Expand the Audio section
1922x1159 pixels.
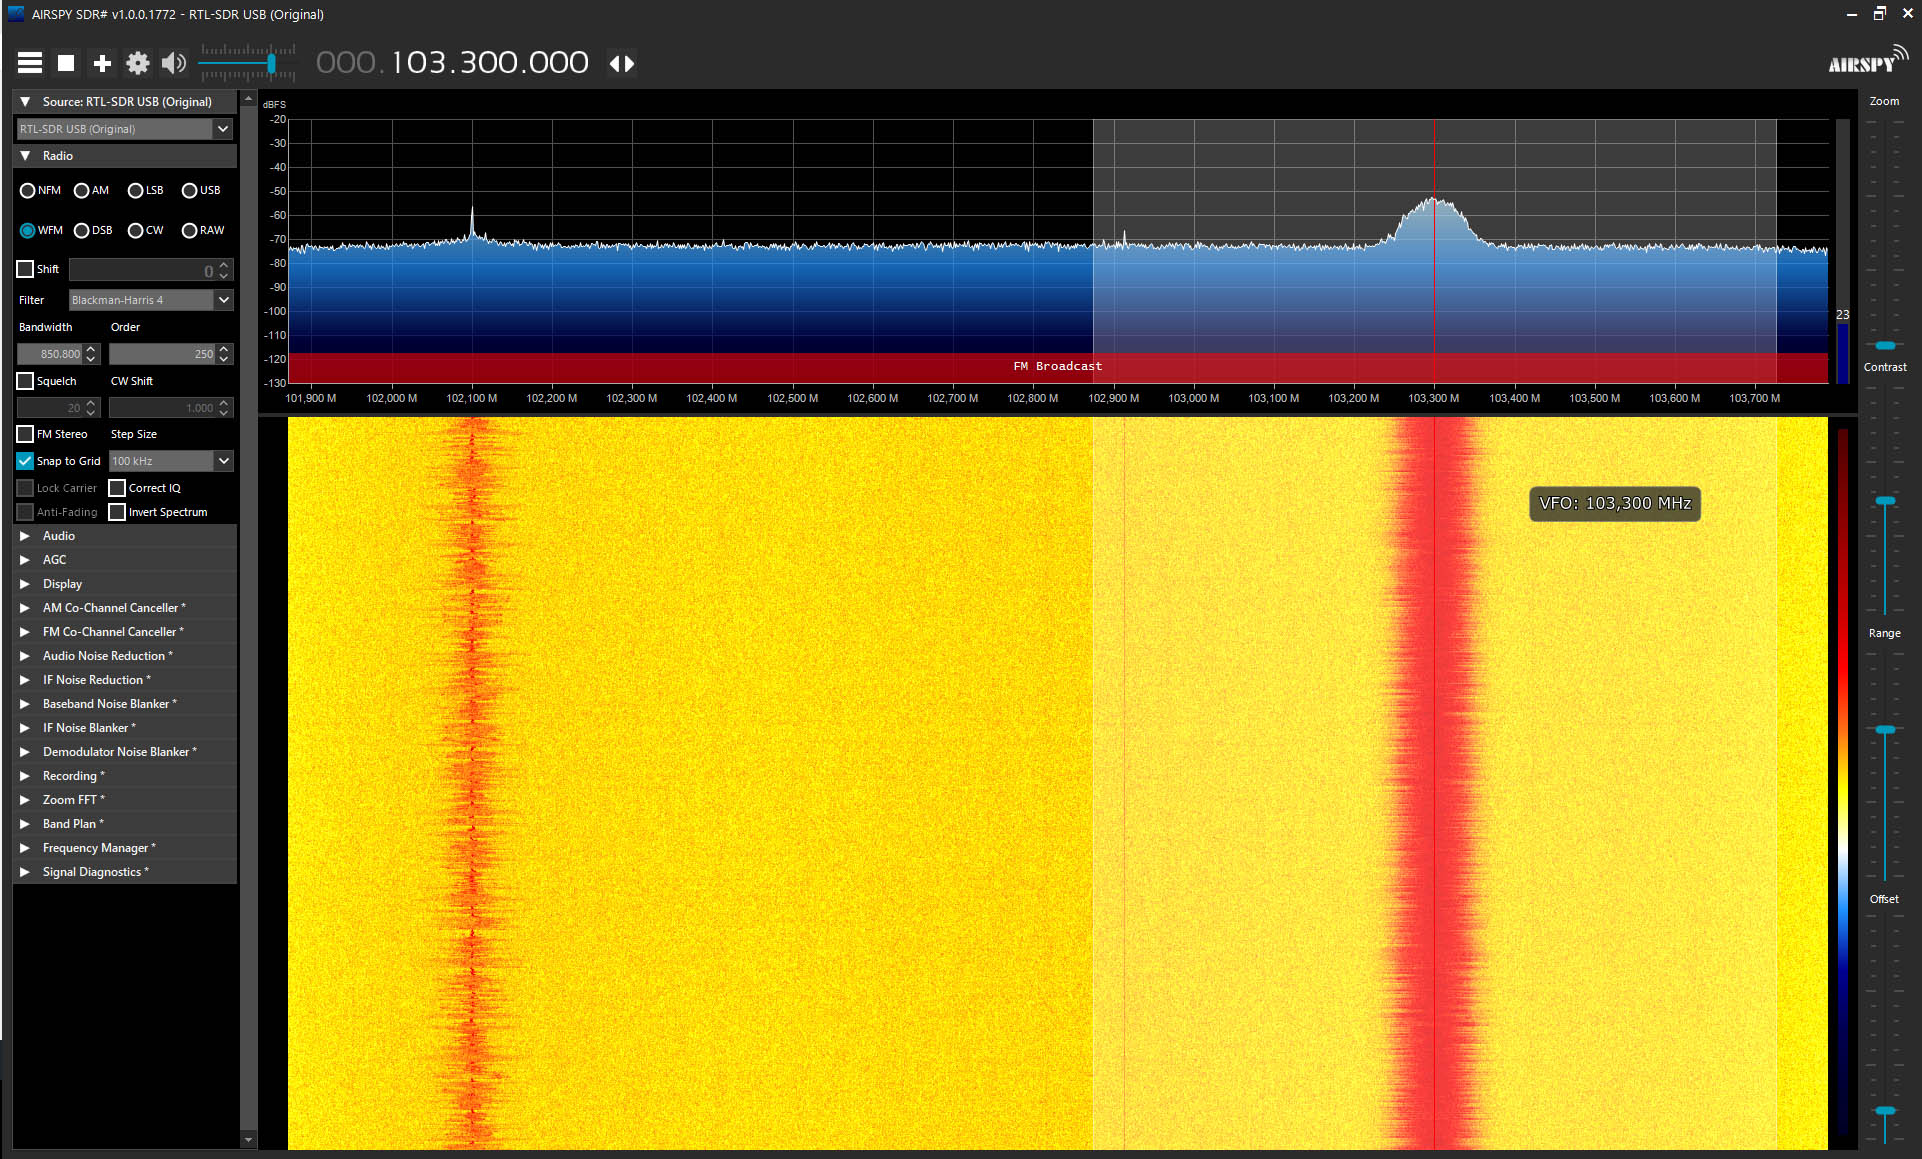pos(125,536)
